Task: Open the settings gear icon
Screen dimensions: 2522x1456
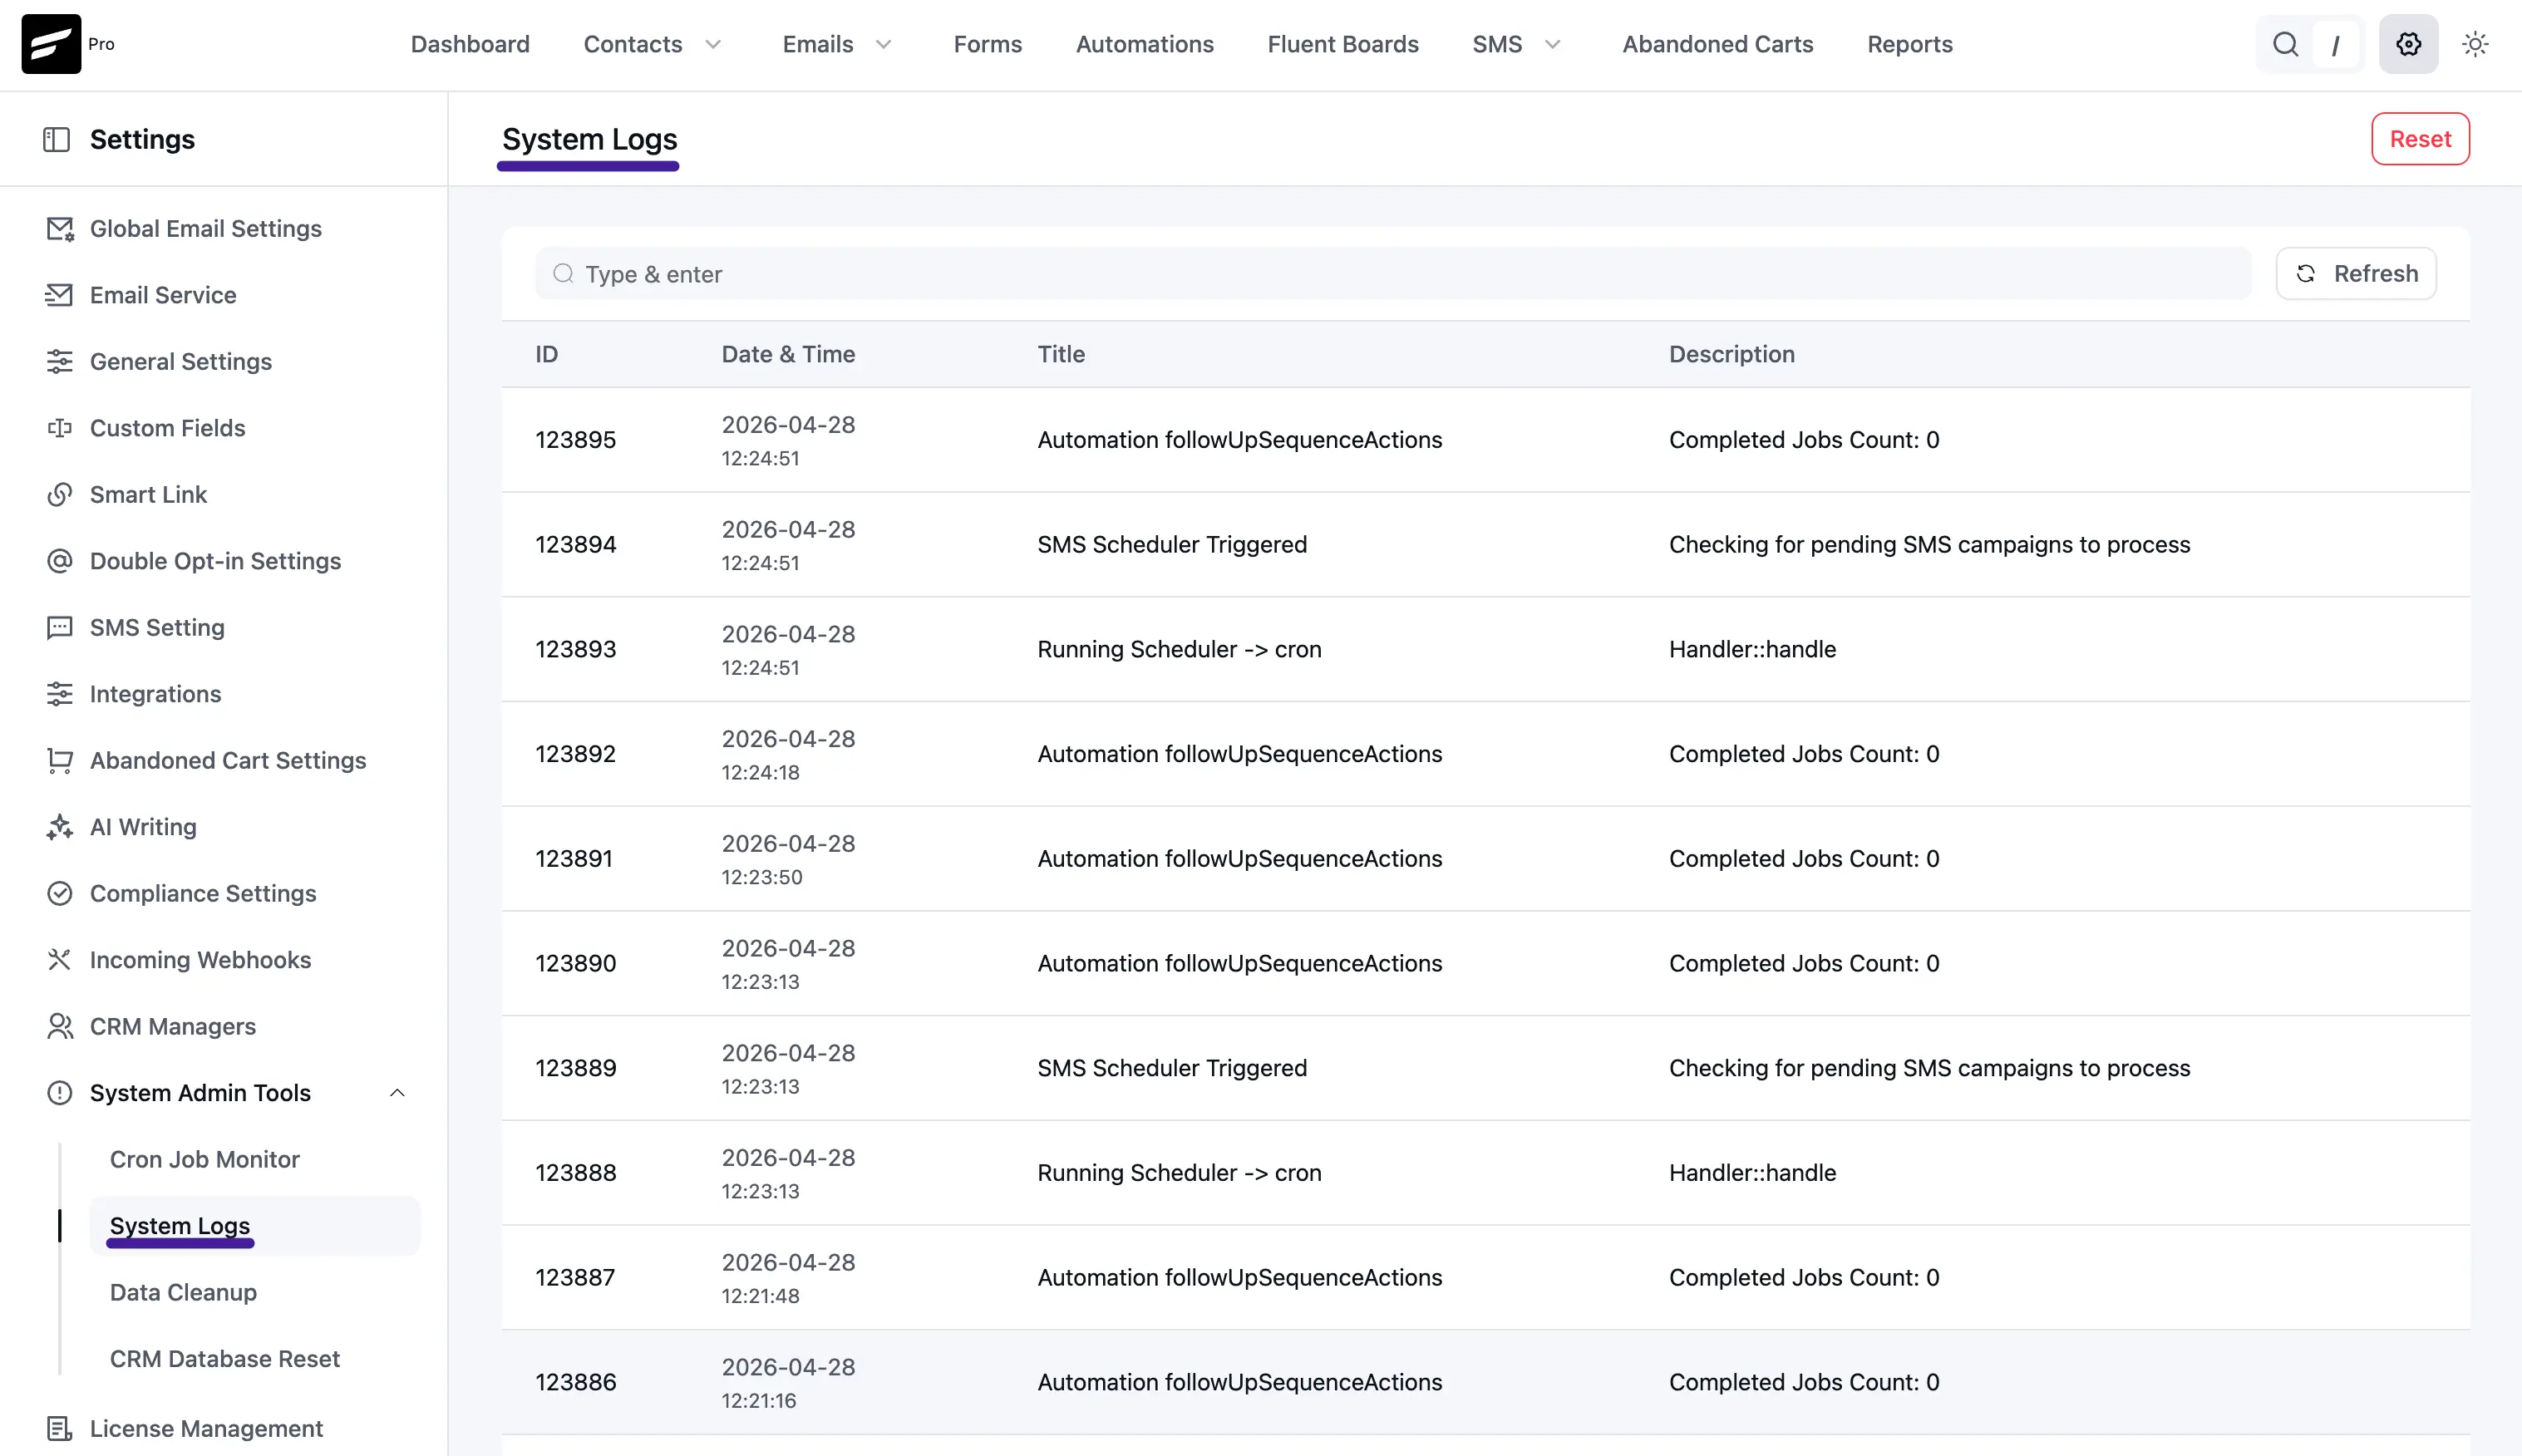Action: click(x=2408, y=44)
